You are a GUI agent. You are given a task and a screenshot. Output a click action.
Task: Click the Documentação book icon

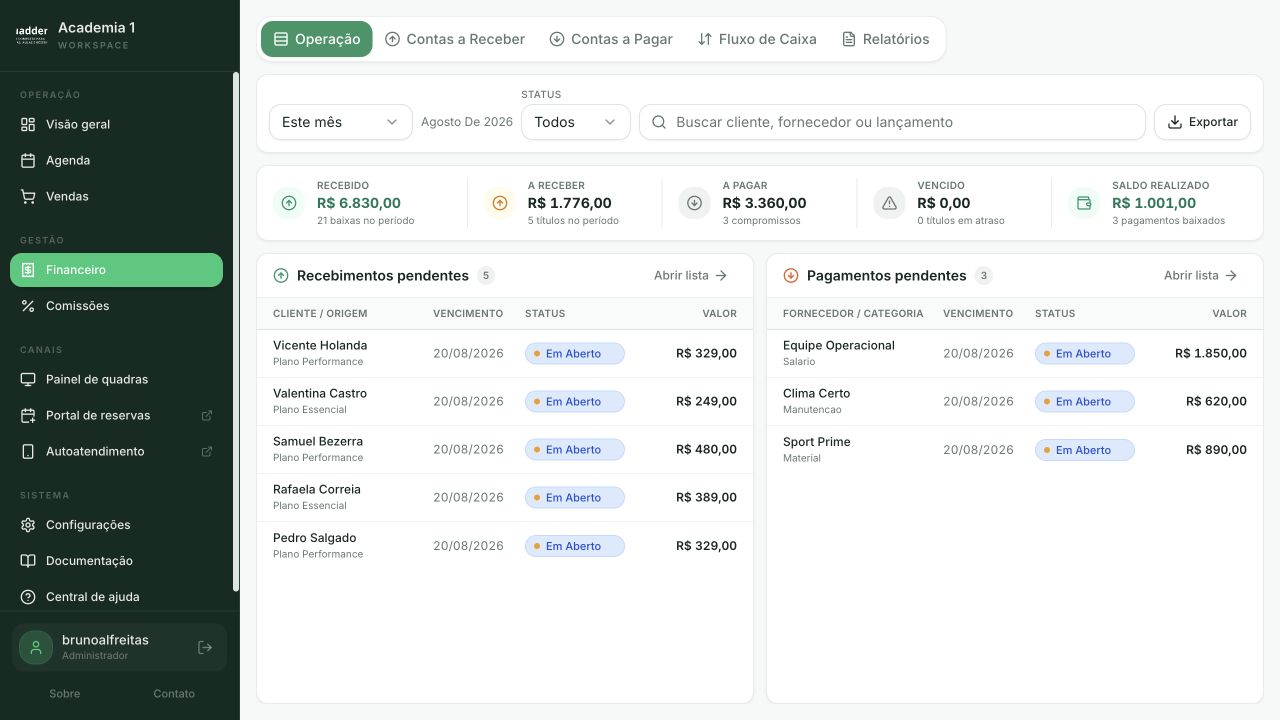(28, 561)
